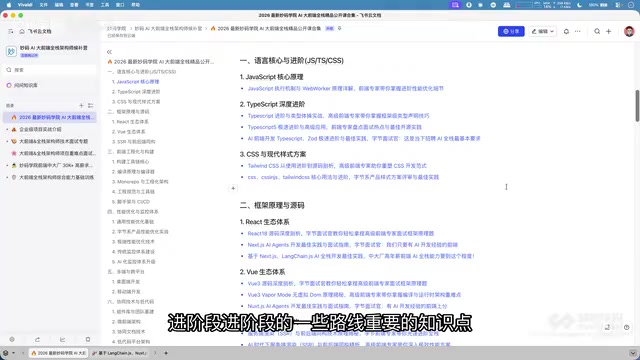Open the 文件 menu in the menu bar

[43, 5]
